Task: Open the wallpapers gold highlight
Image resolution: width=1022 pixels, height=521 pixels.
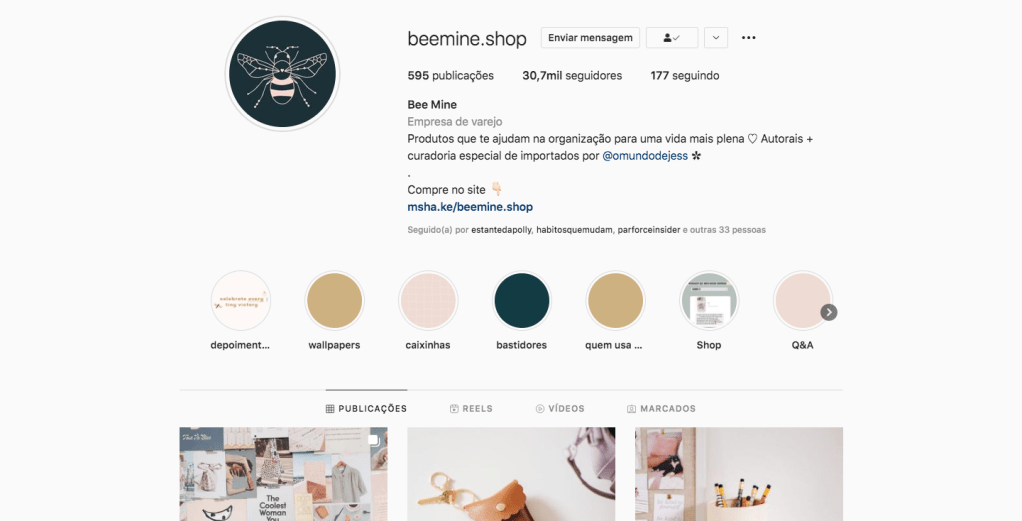Action: click(334, 301)
